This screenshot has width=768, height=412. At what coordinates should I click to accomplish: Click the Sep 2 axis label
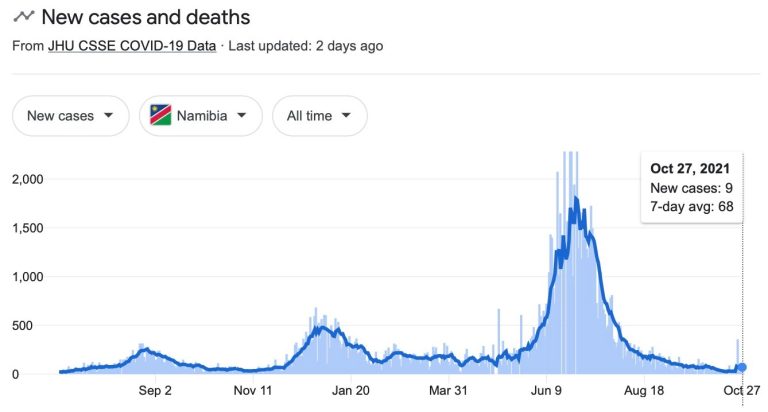pos(155,391)
